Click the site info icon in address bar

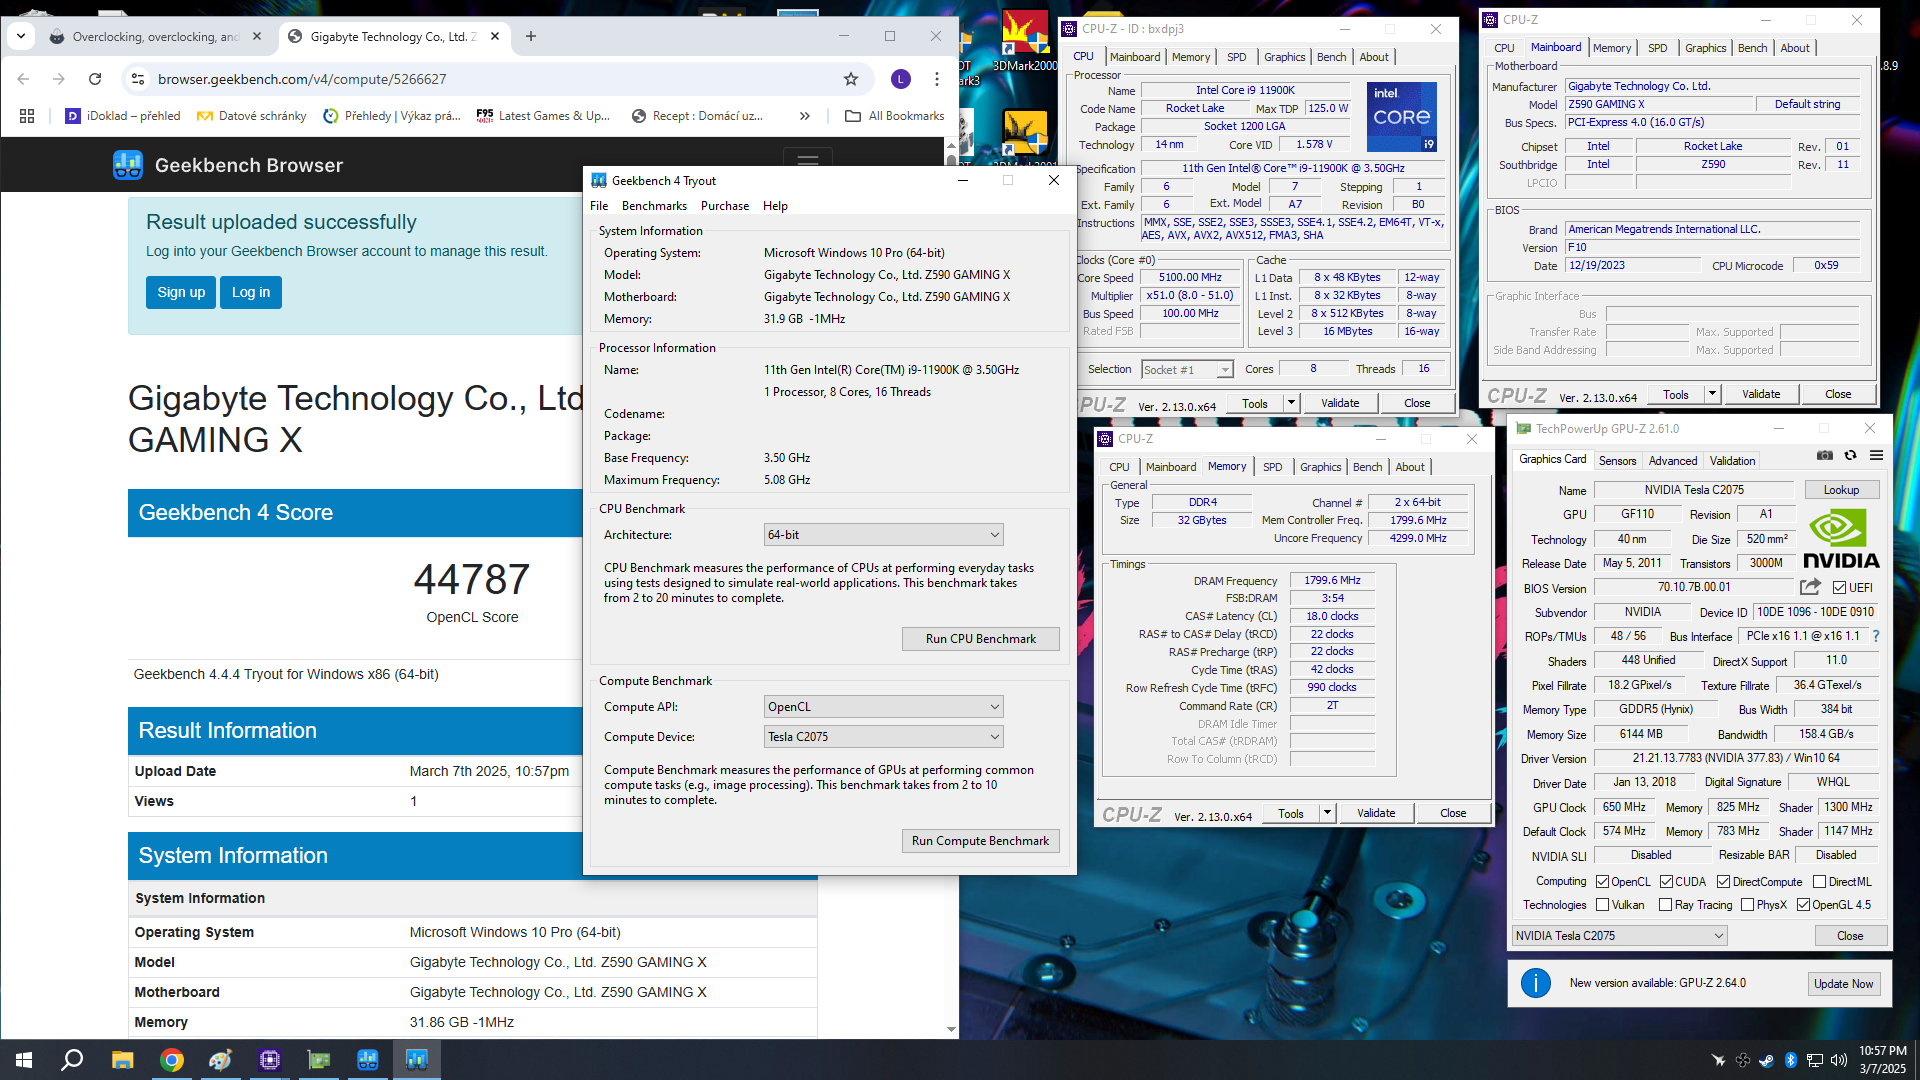(138, 79)
